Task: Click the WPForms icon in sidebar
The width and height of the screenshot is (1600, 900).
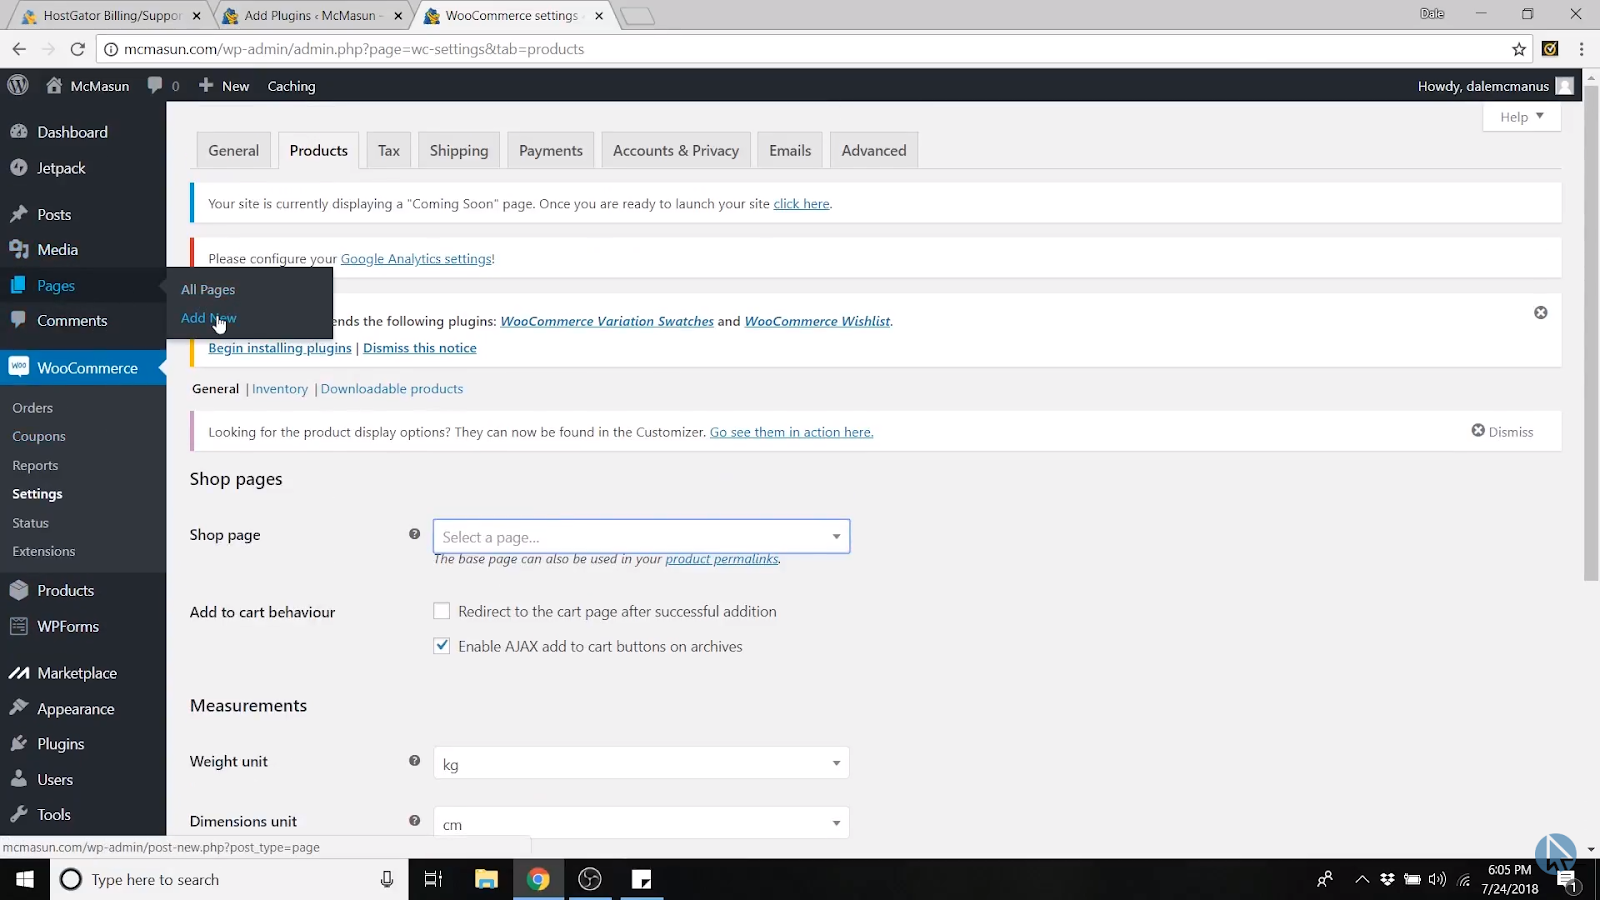Action: click(19, 627)
